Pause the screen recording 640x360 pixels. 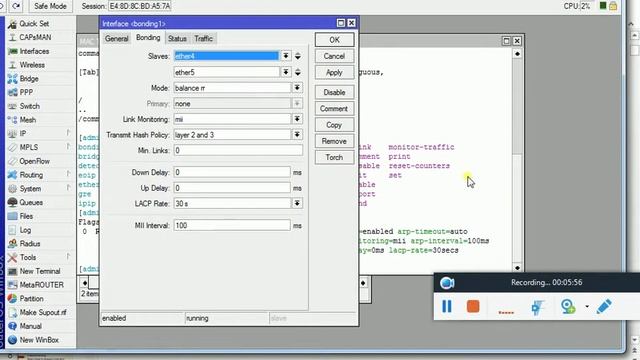(447, 306)
